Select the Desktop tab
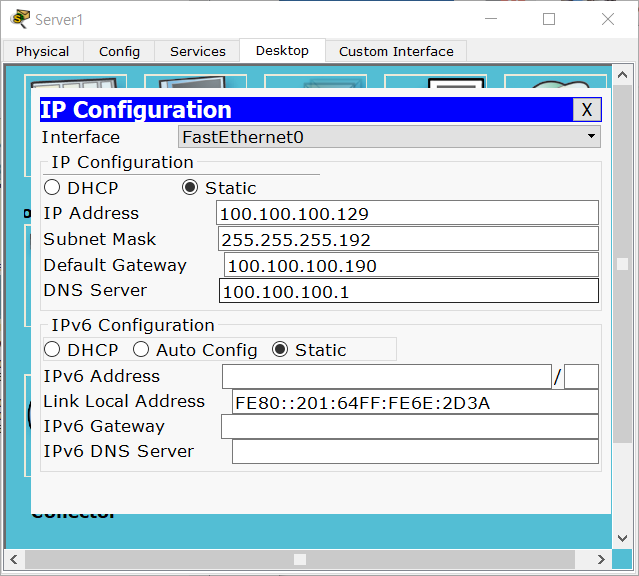Viewport: 639px width, 576px height. (x=282, y=51)
